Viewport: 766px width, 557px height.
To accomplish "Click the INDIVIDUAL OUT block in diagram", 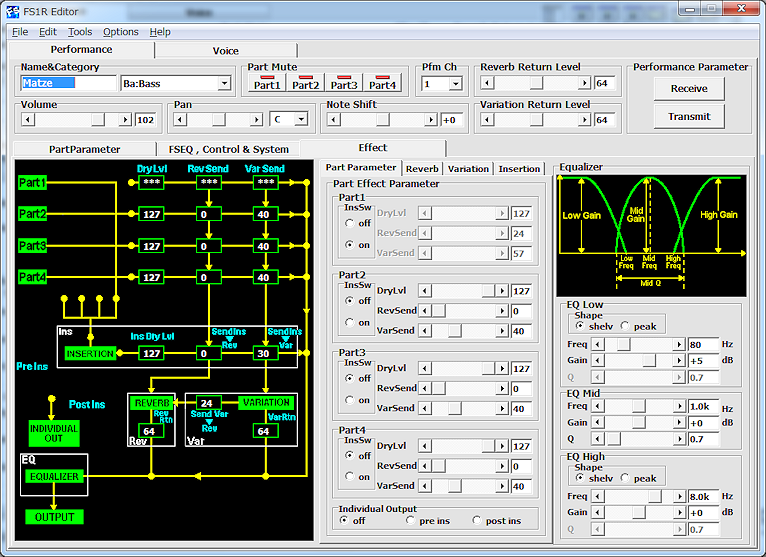I will click(54, 433).
